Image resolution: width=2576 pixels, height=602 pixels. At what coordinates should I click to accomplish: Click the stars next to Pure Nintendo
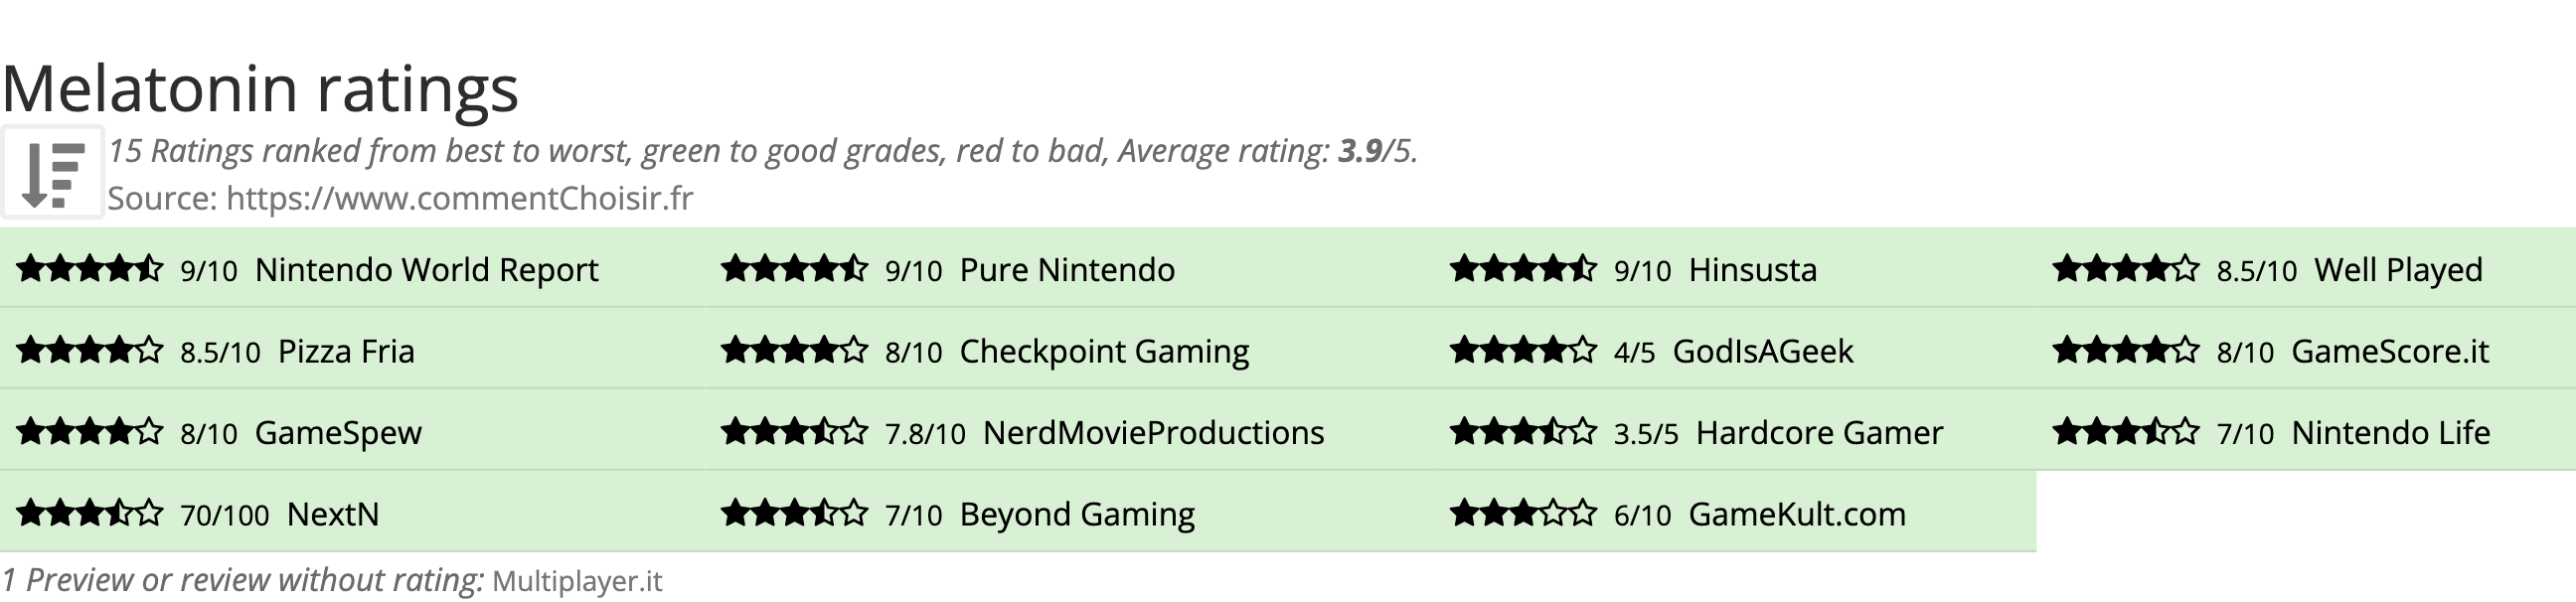[x=794, y=269]
